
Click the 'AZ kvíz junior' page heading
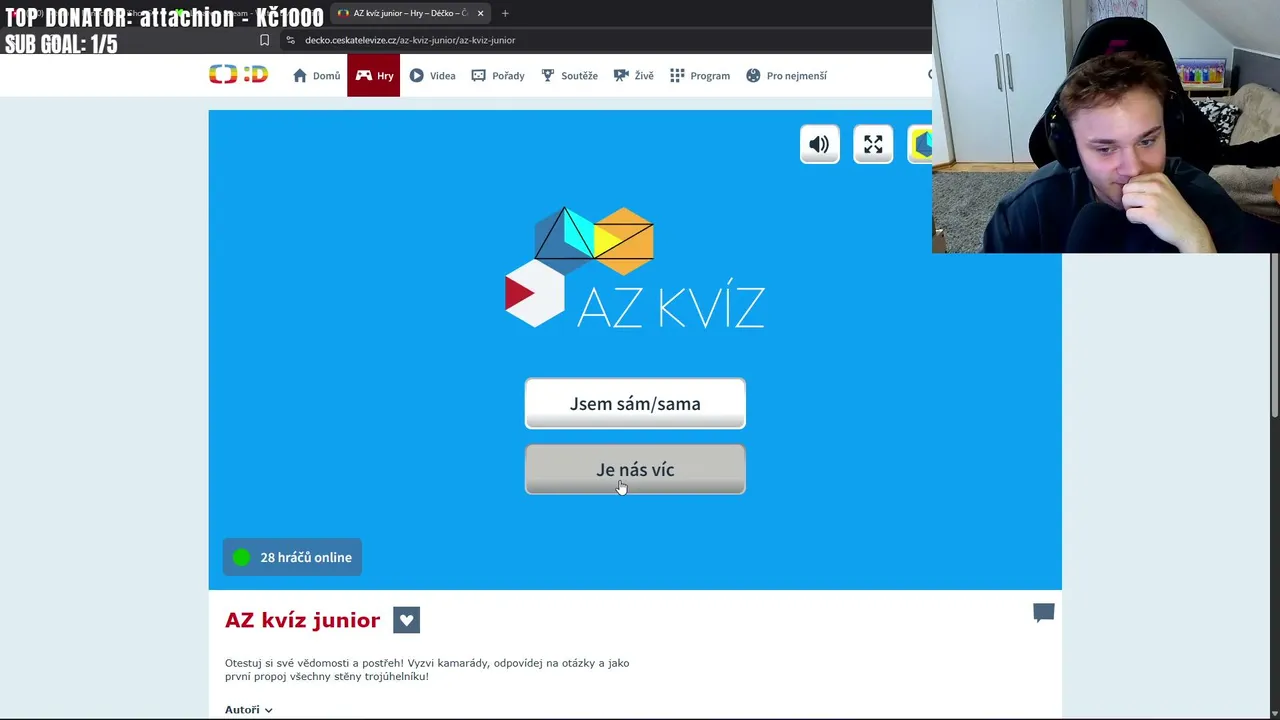tap(302, 620)
